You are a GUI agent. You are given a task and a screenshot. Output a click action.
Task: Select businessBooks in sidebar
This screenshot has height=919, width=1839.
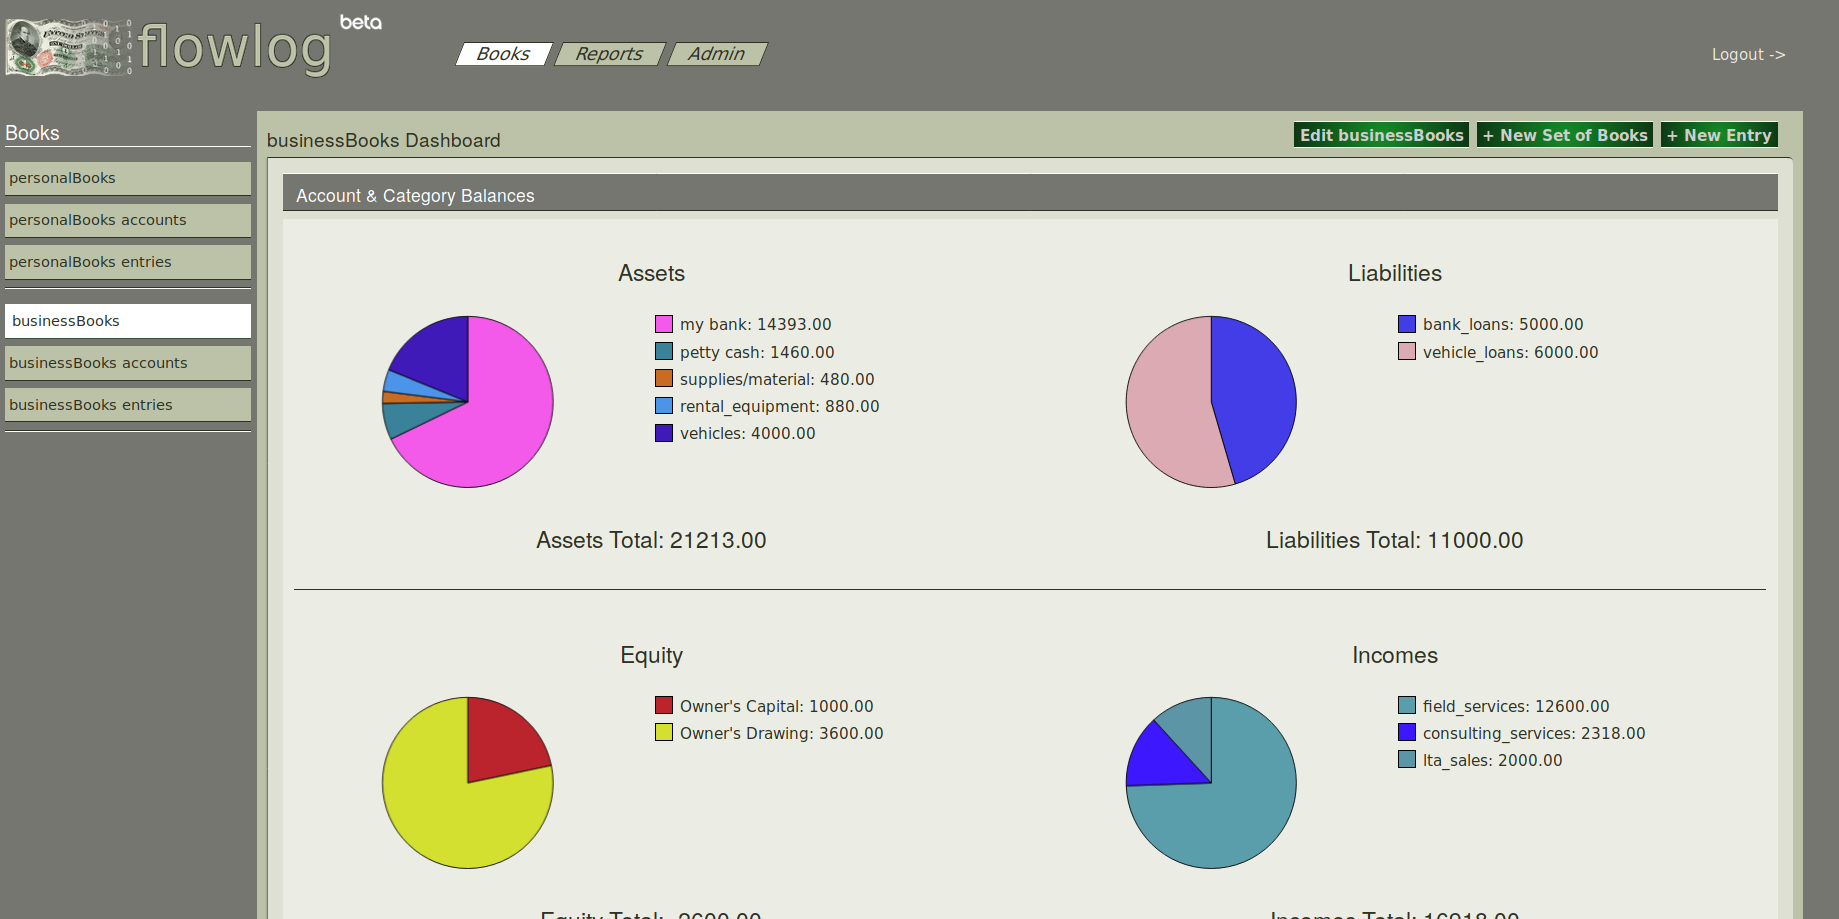click(128, 321)
